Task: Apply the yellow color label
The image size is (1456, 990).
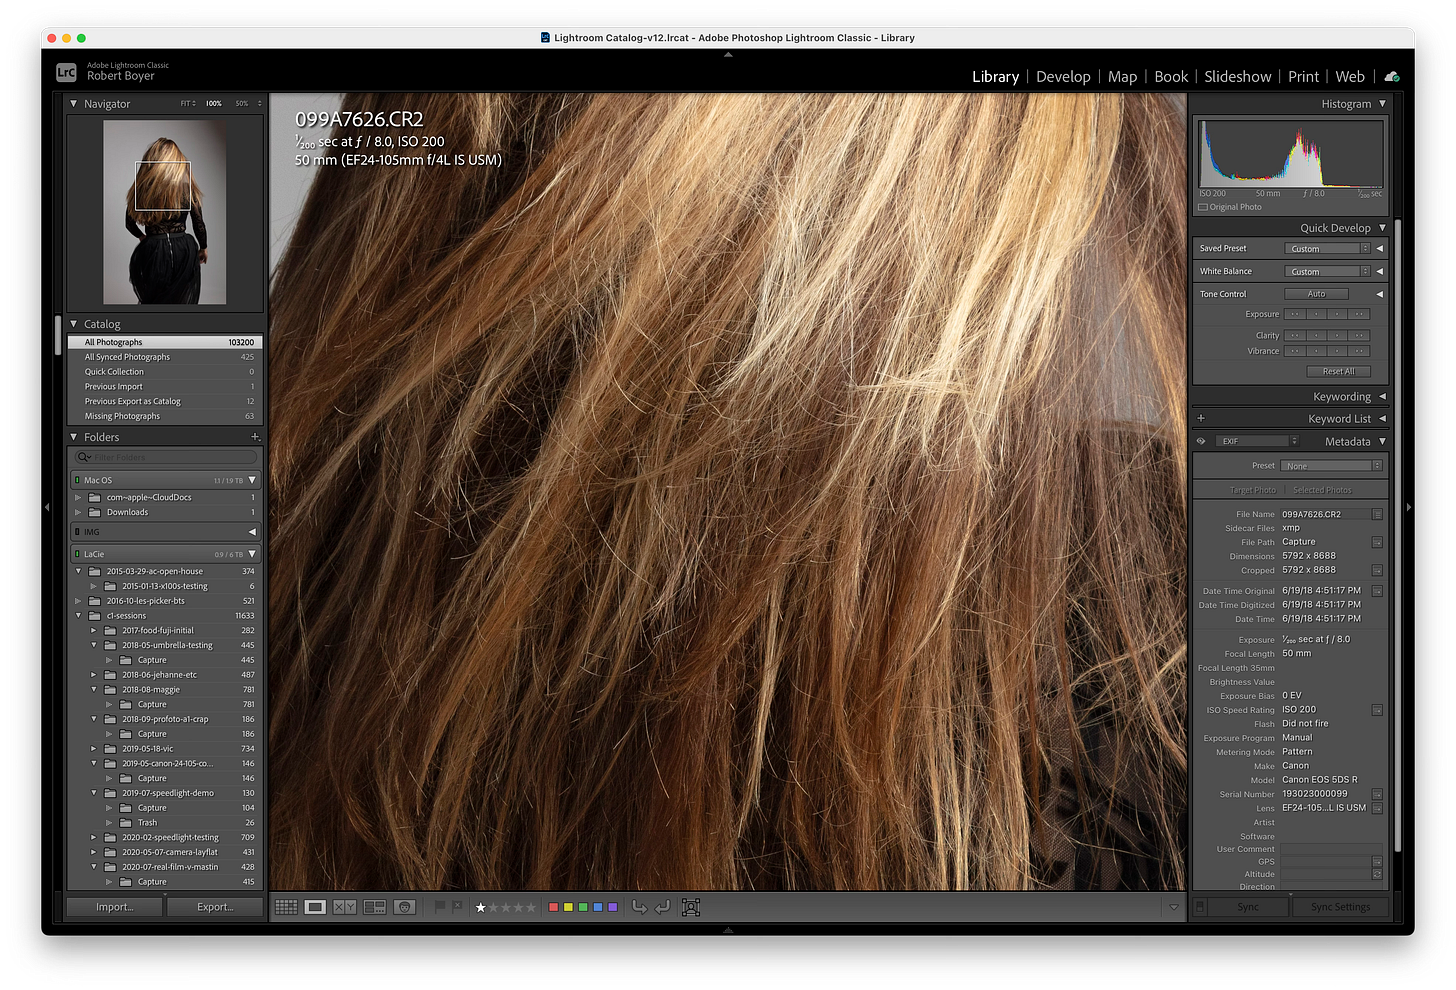Action: 568,907
